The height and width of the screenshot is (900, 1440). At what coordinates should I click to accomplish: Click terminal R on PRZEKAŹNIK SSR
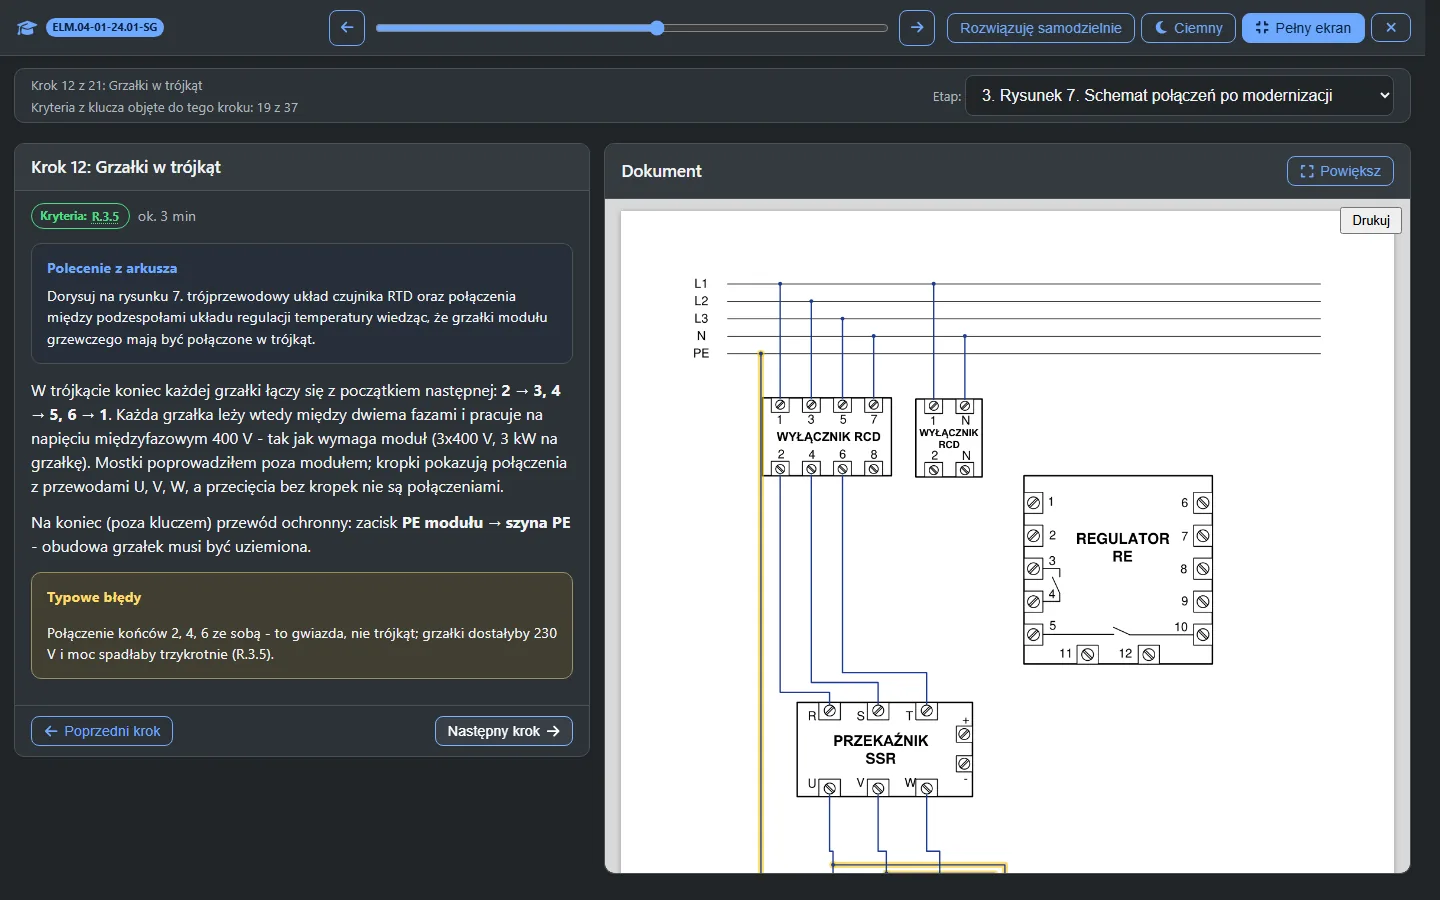pos(830,711)
